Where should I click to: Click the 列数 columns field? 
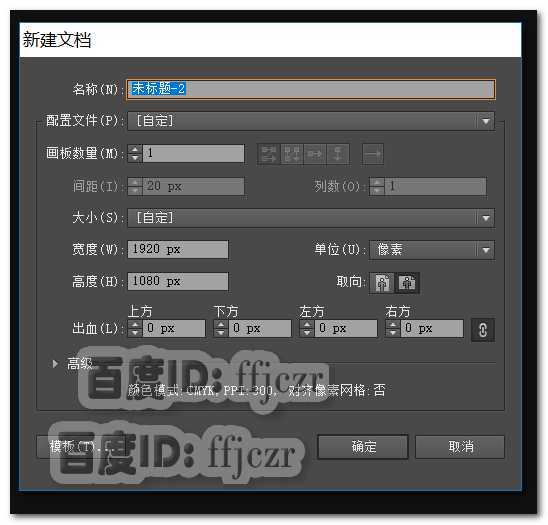[435, 186]
